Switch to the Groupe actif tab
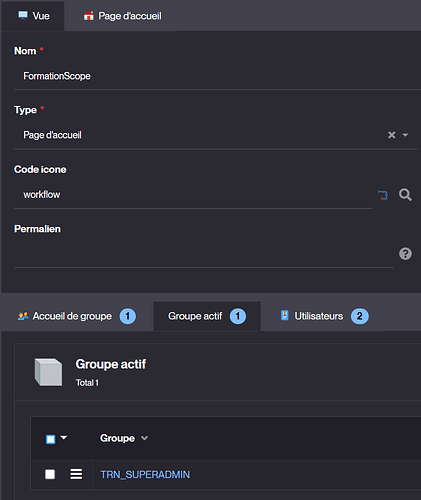Viewport: 421px width, 500px height. pyautogui.click(x=207, y=316)
